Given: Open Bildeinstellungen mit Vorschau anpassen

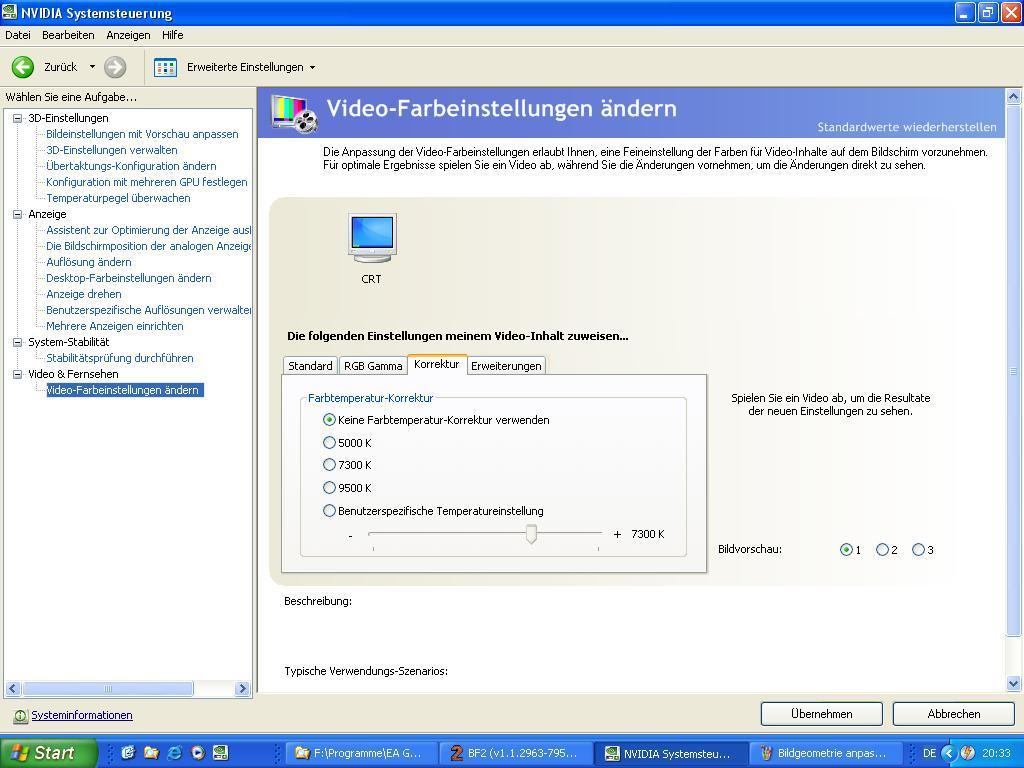Looking at the screenshot, I should 142,134.
